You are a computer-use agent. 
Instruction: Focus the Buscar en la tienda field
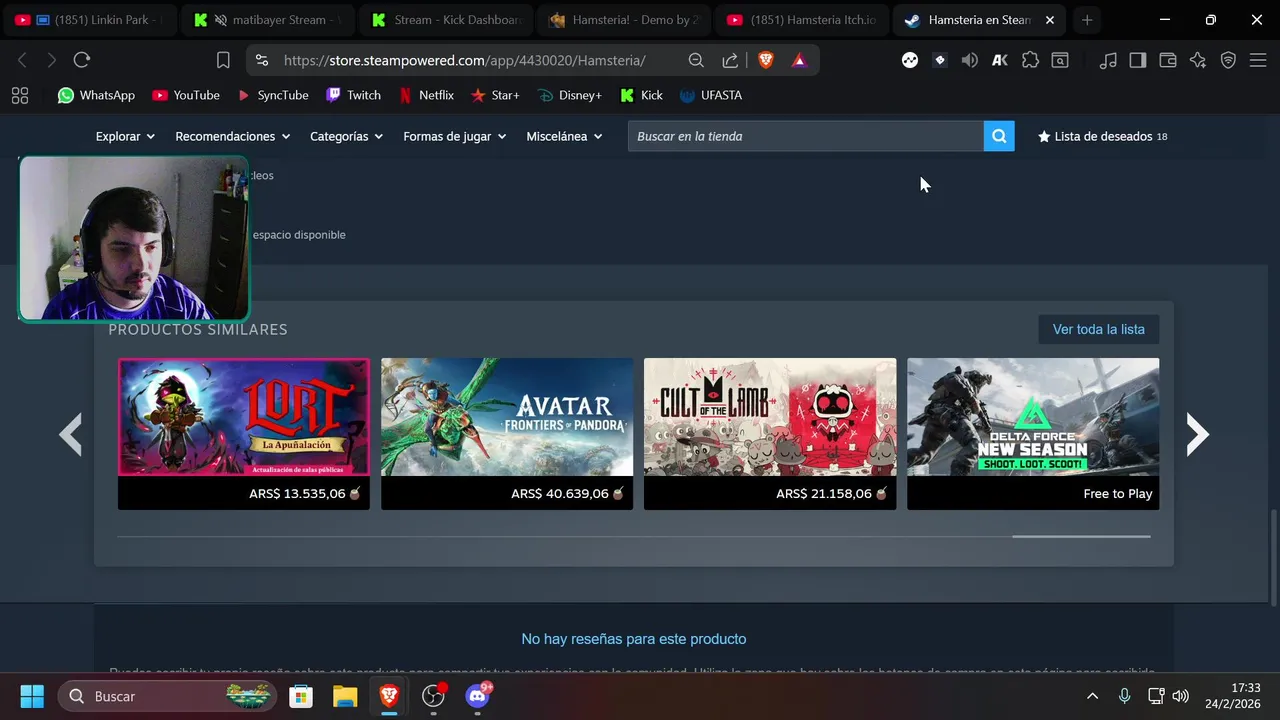click(x=806, y=136)
